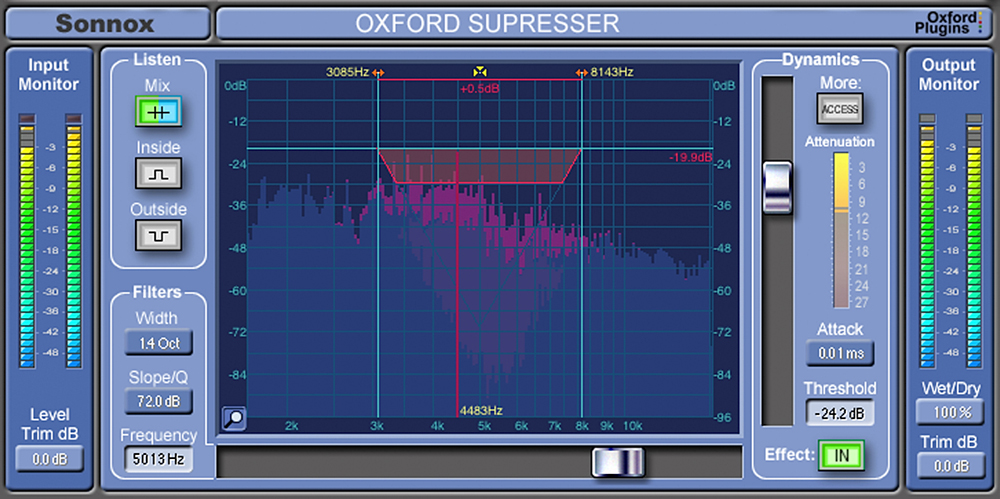Click the Sonnox logo panel

[x=105, y=24]
